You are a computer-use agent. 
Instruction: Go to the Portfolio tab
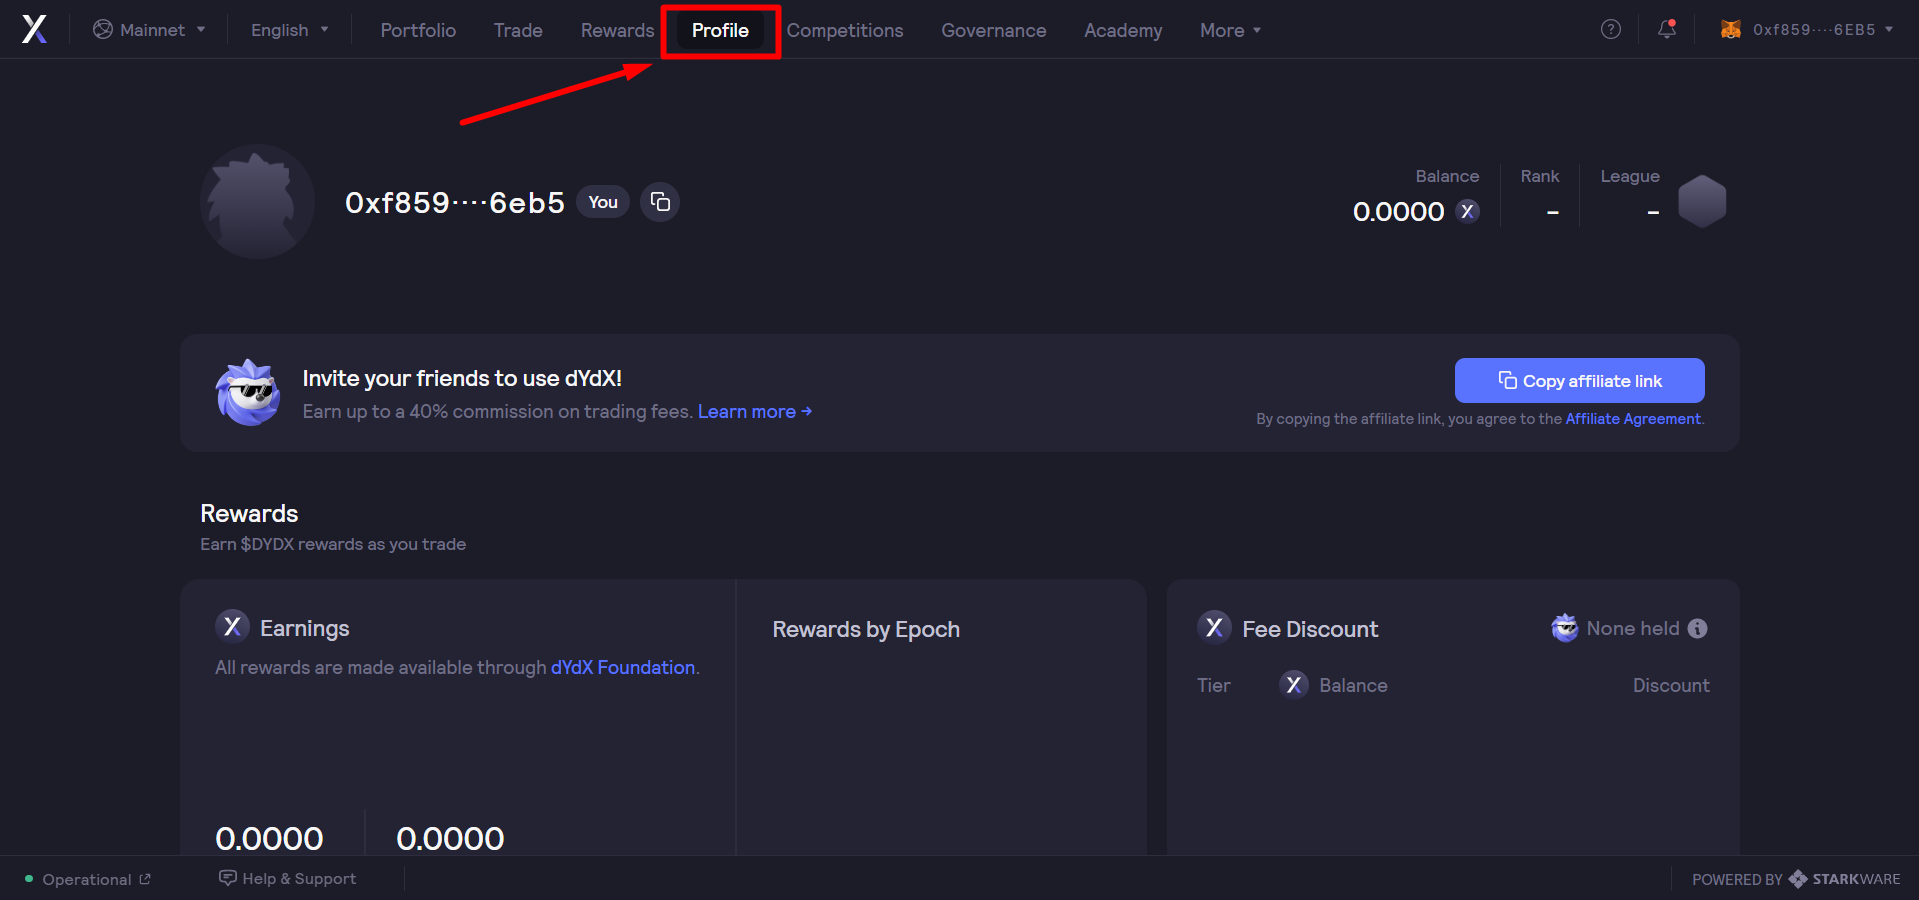tap(418, 30)
